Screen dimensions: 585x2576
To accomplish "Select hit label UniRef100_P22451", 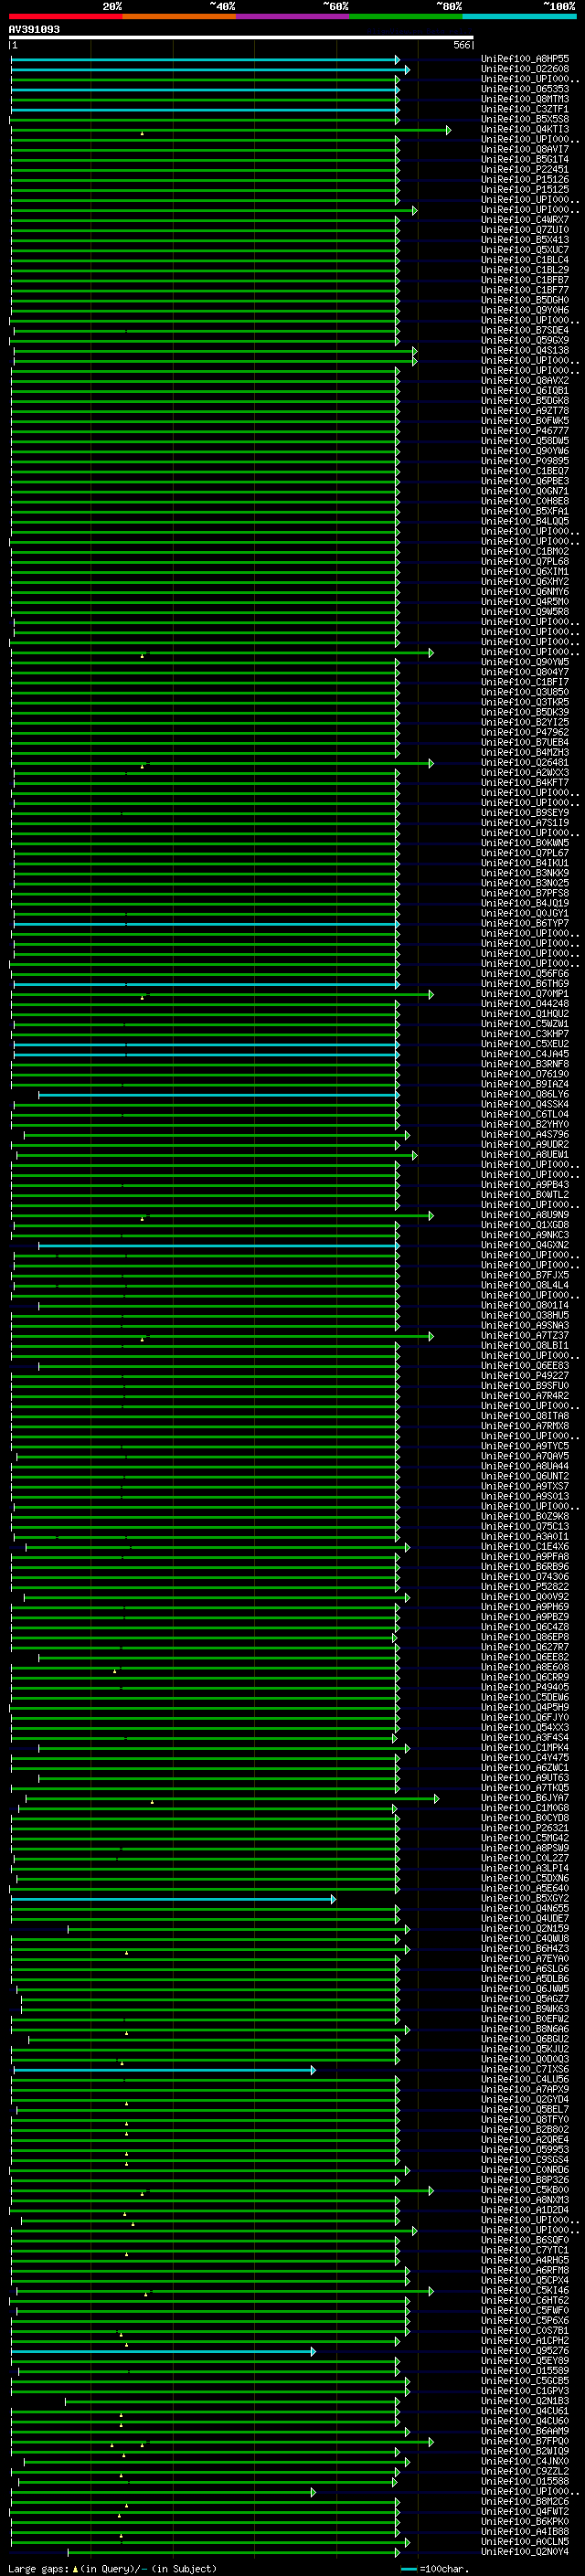I will point(524,169).
